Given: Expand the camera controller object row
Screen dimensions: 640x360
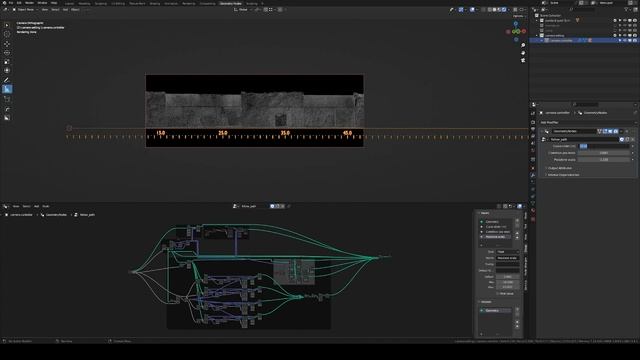Looking at the screenshot, I should [542, 40].
